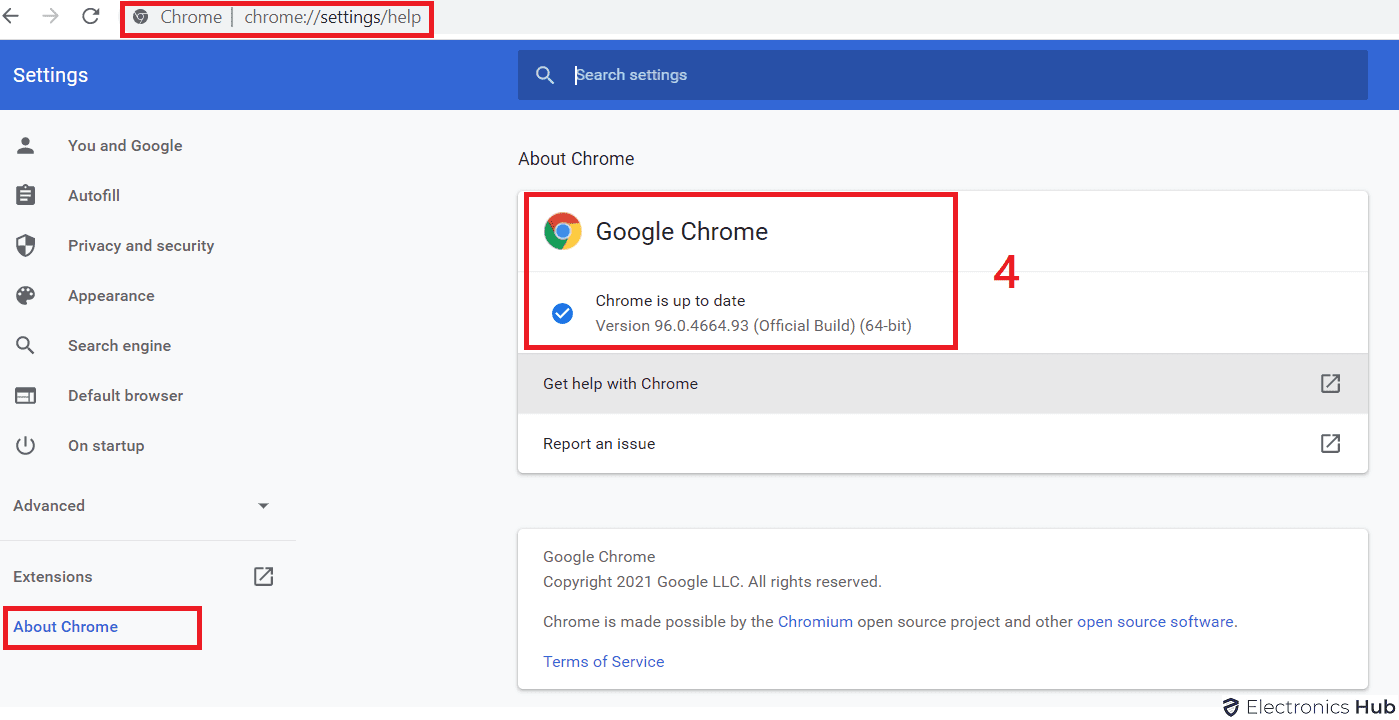The image size is (1399, 720).
Task: Reload the page with refresh icon
Action: click(91, 16)
